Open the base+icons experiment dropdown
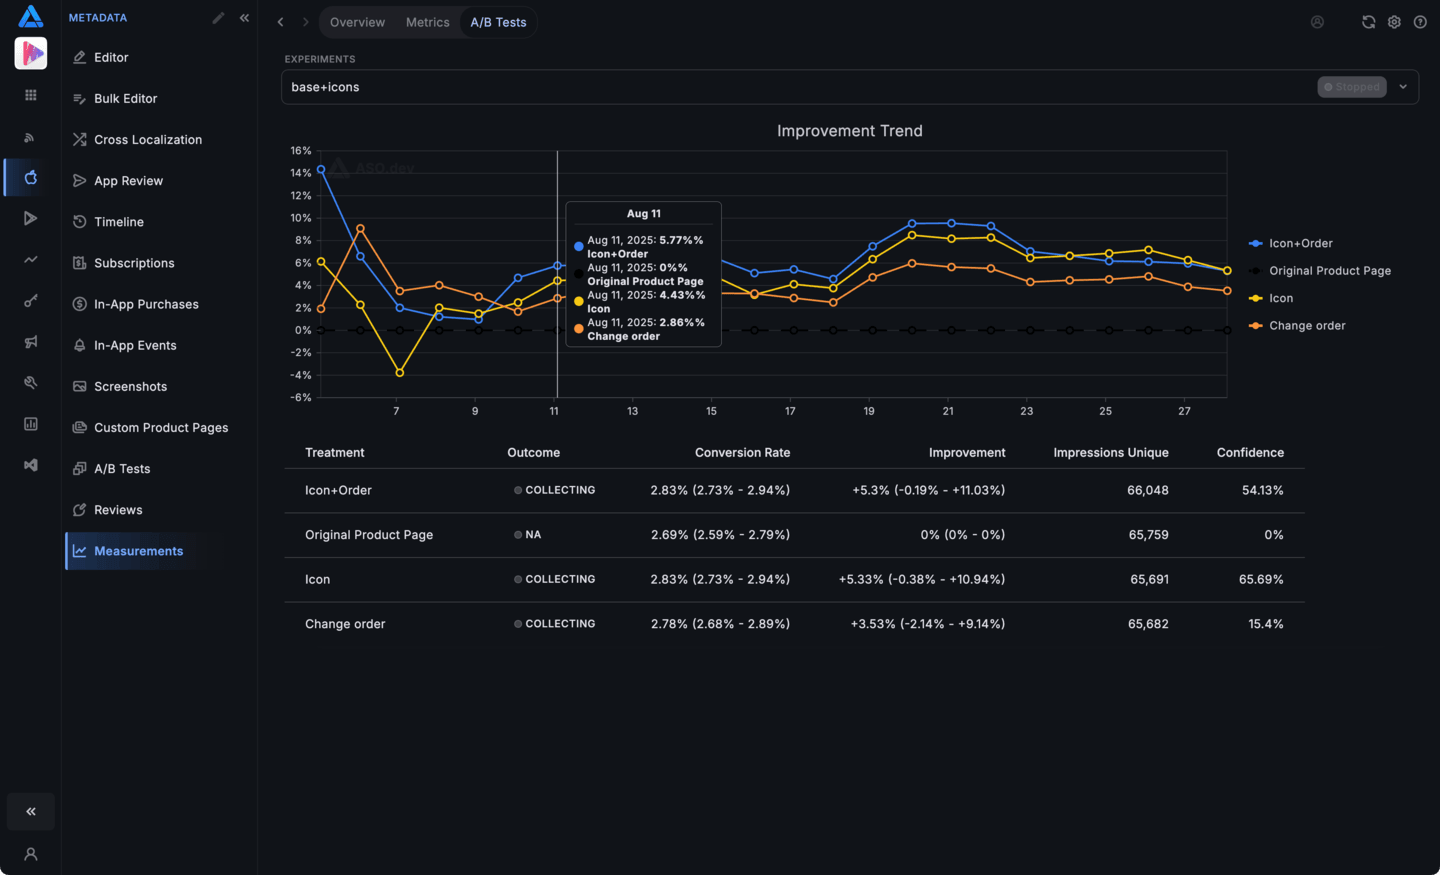Screen dimensions: 1440x875 850,87
